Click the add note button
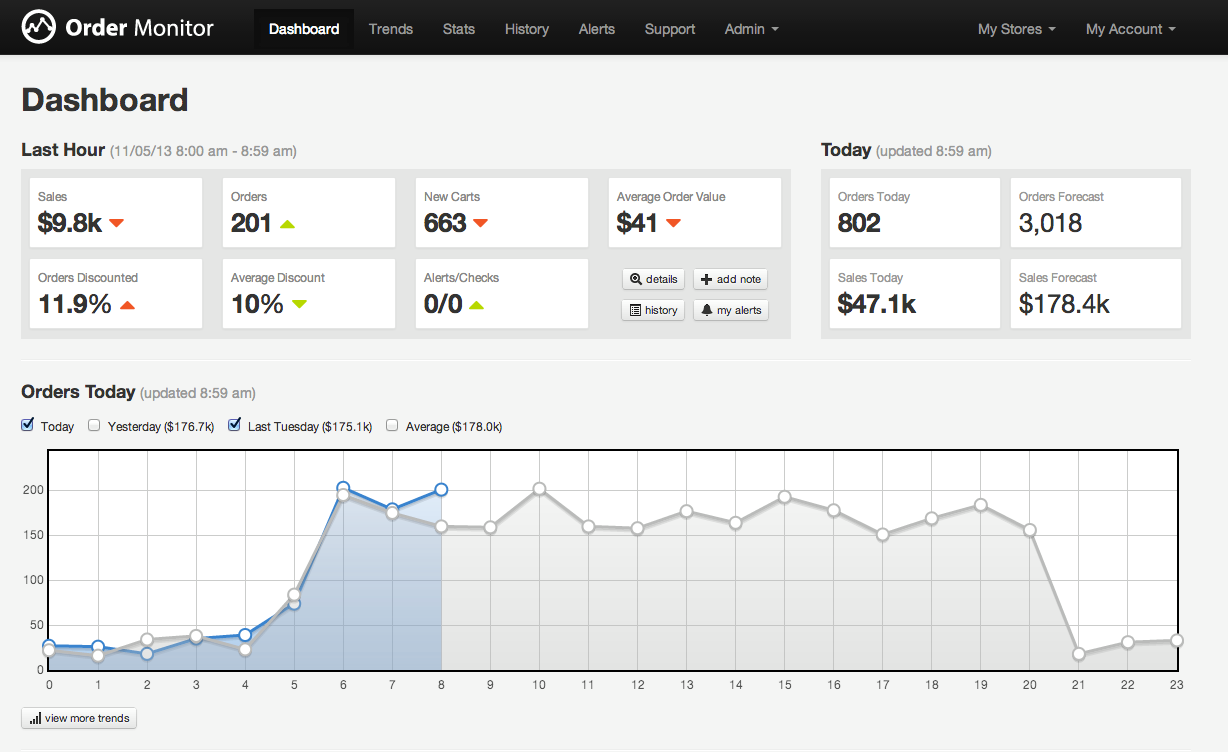1228x752 pixels. pos(731,279)
